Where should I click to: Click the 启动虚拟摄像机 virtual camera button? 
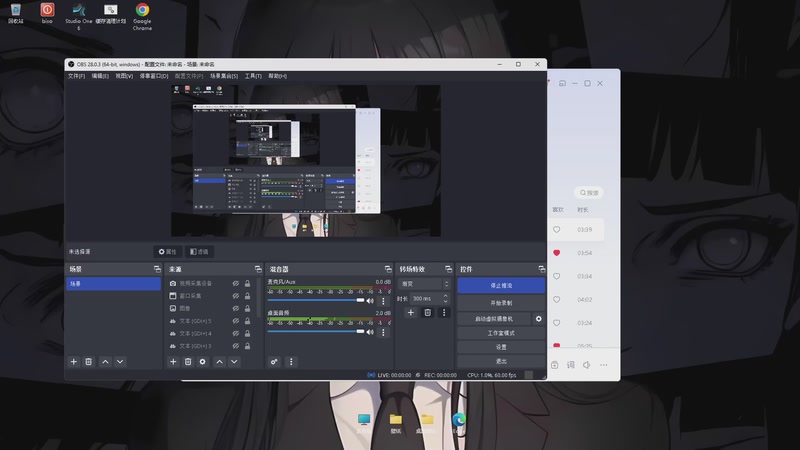click(494, 318)
